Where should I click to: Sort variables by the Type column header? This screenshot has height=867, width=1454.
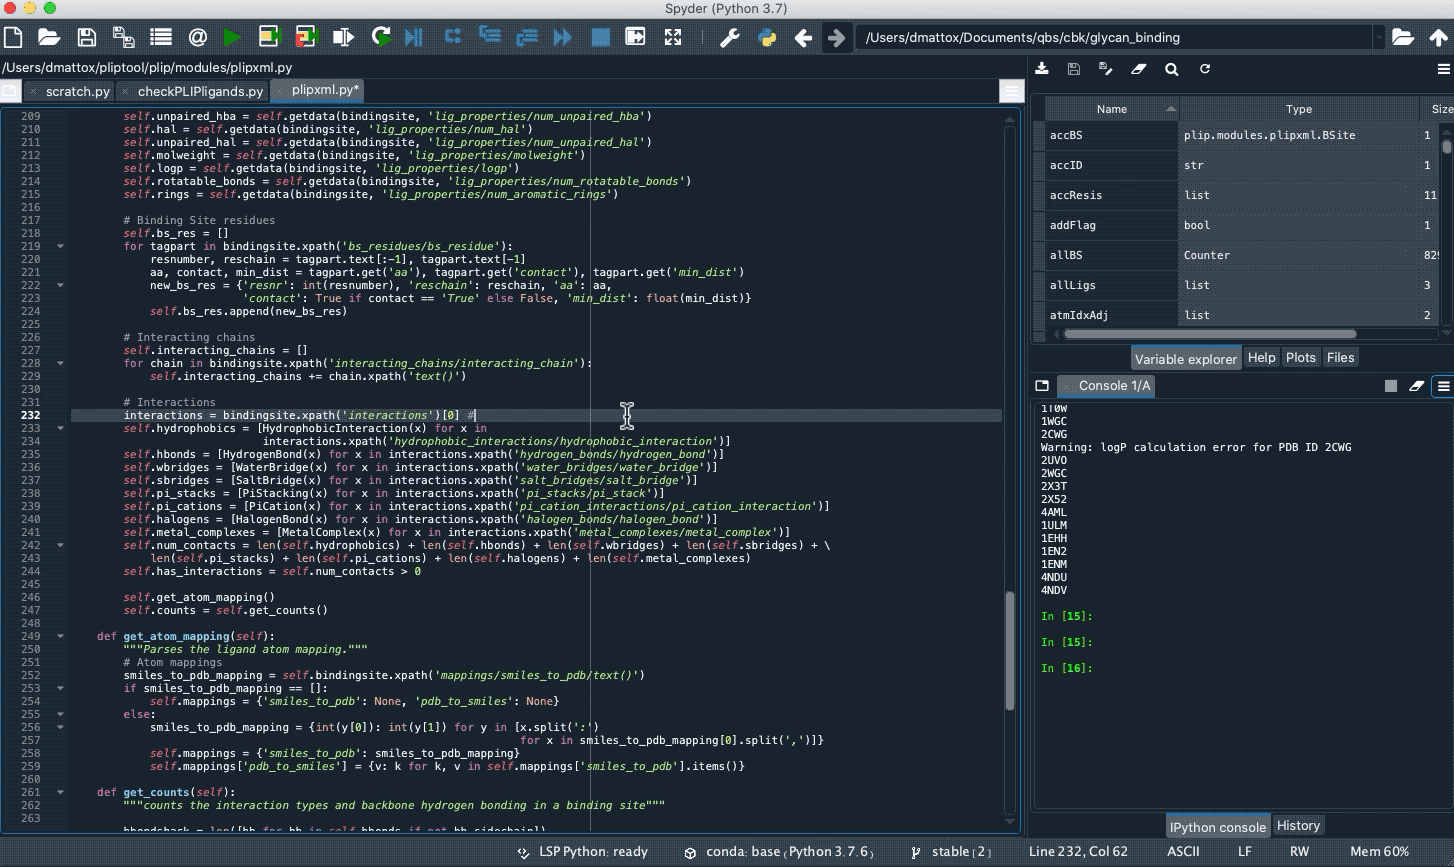point(1299,109)
